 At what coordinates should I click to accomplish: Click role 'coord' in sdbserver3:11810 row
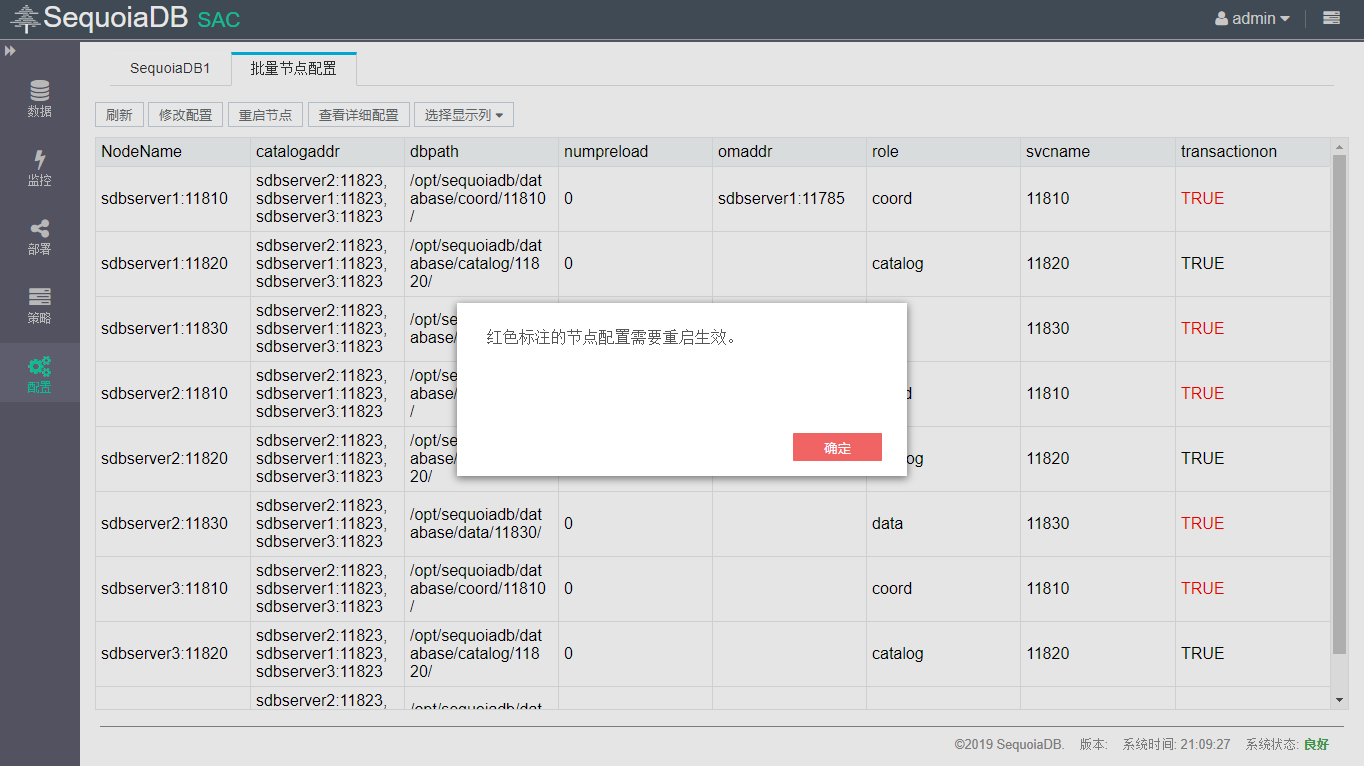(x=892, y=588)
